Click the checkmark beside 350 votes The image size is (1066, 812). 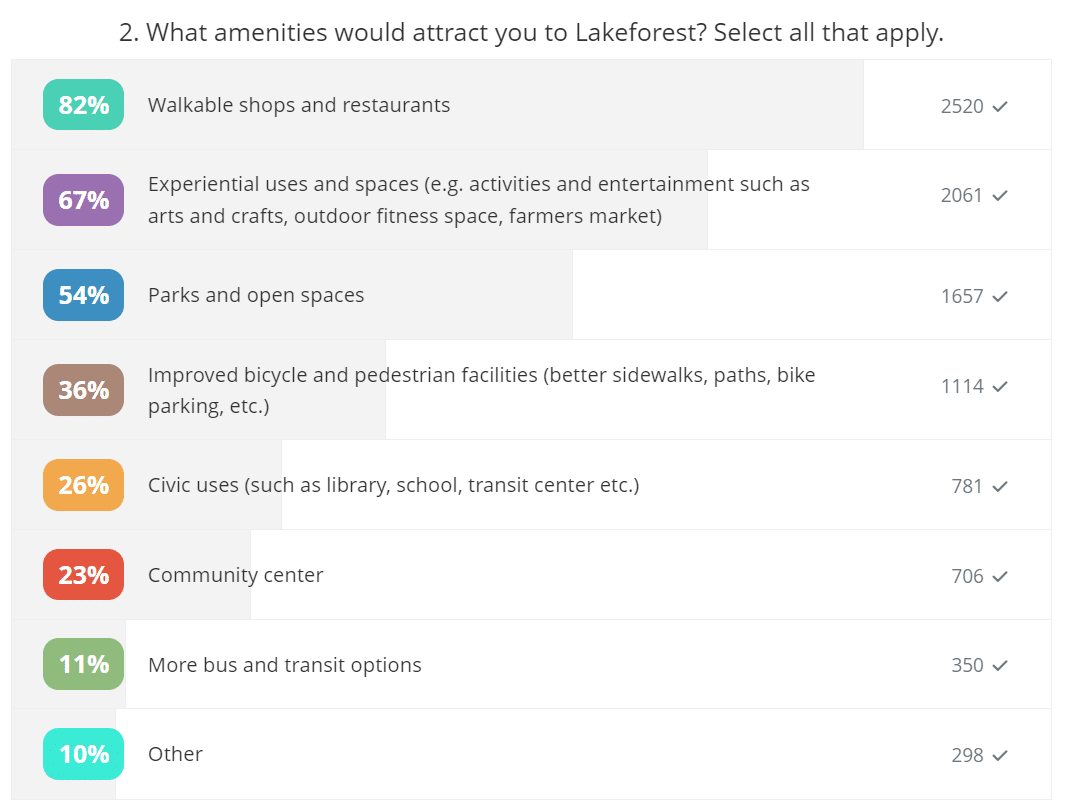tap(1000, 665)
